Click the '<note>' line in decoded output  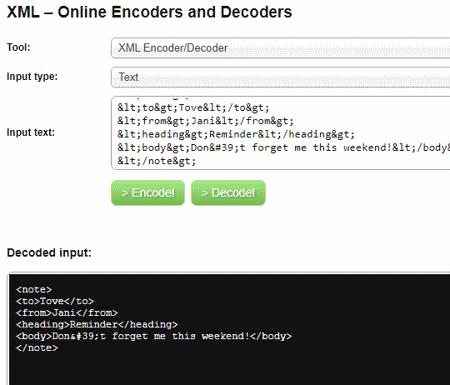(34, 289)
